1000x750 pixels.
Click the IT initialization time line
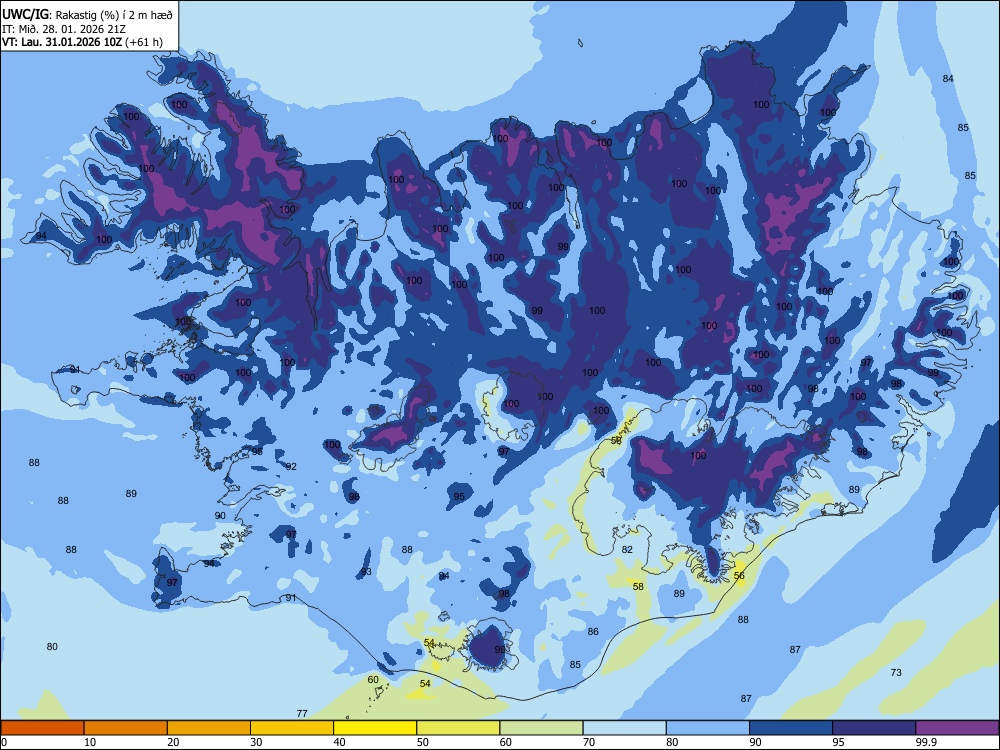click(64, 29)
